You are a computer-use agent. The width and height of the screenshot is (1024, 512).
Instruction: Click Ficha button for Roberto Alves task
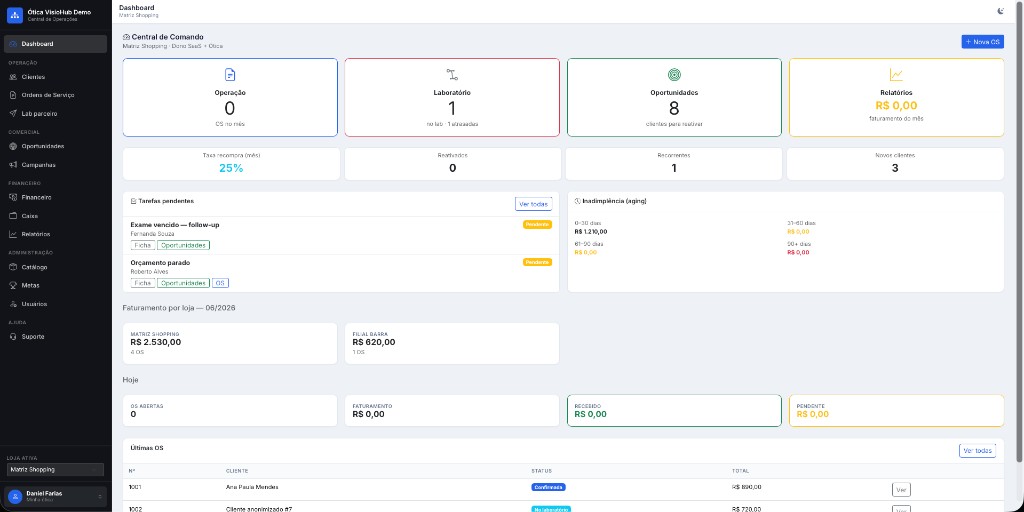tap(142, 283)
